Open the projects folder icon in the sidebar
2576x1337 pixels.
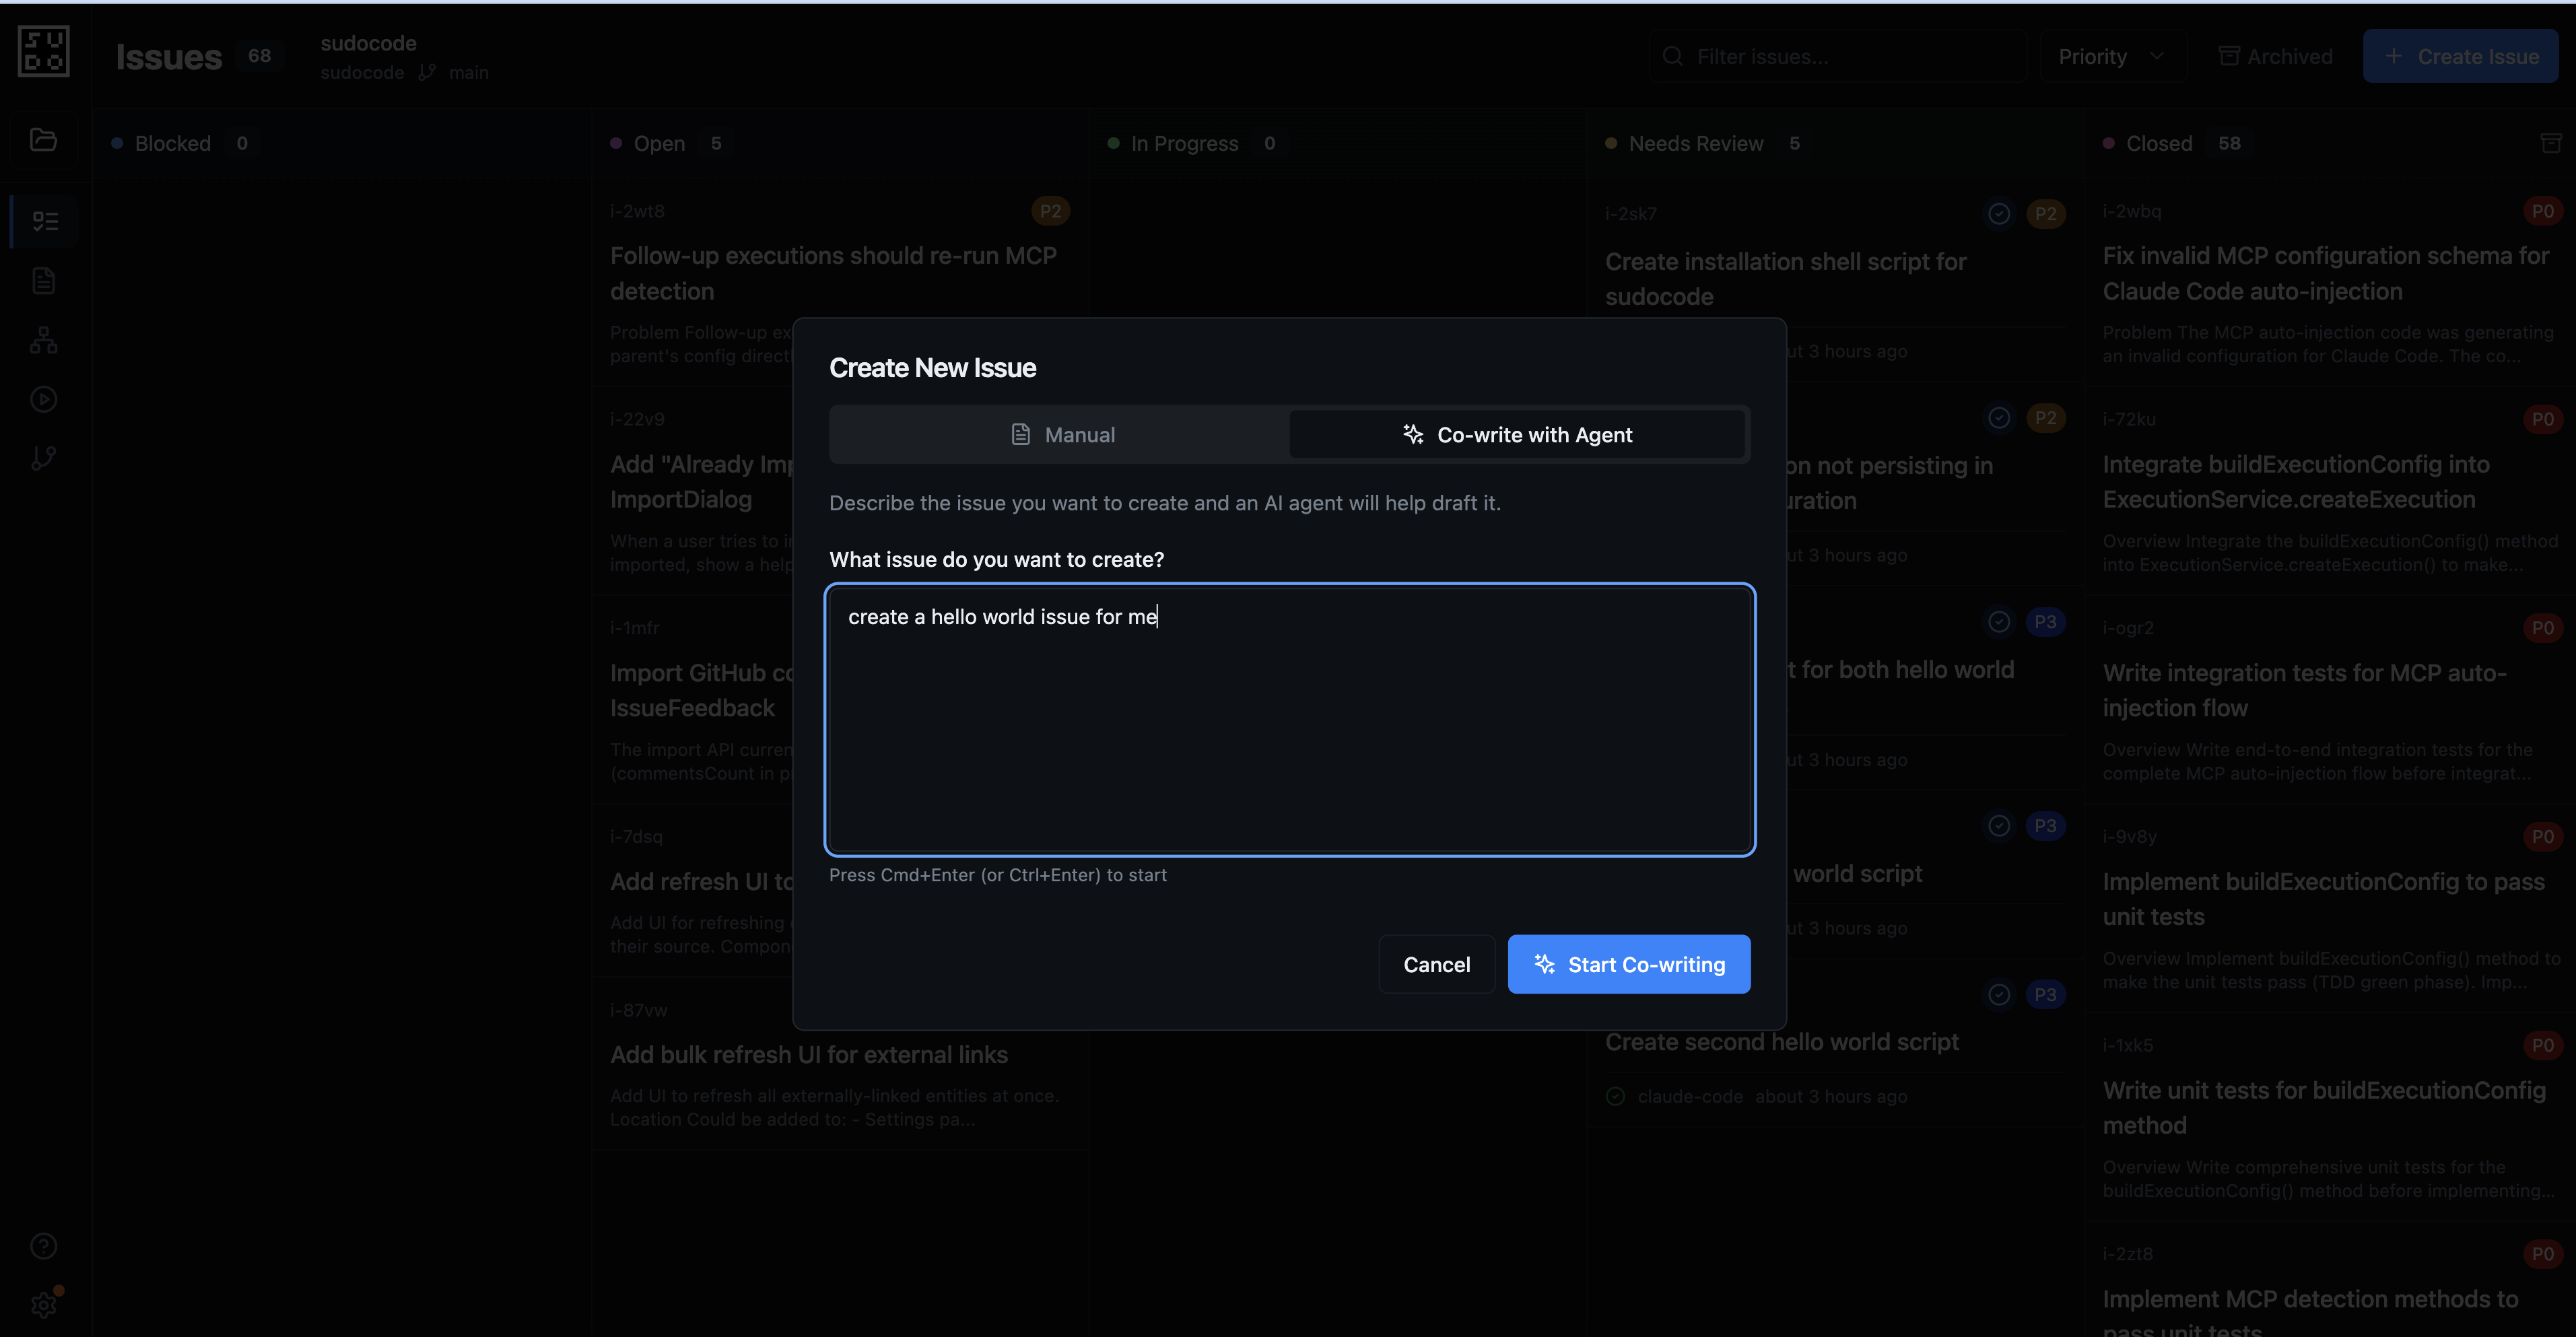click(x=44, y=140)
